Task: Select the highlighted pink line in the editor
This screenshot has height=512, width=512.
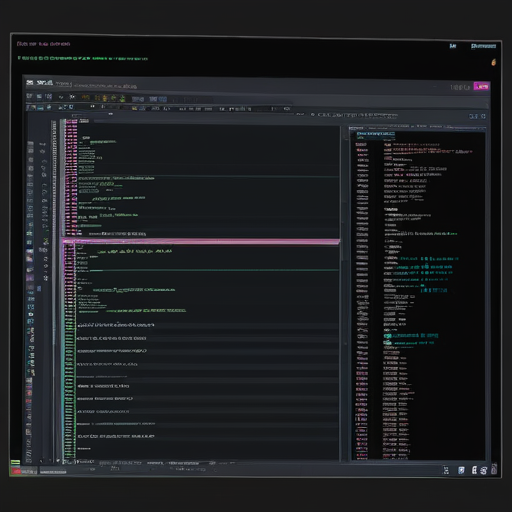Action: pos(201,241)
